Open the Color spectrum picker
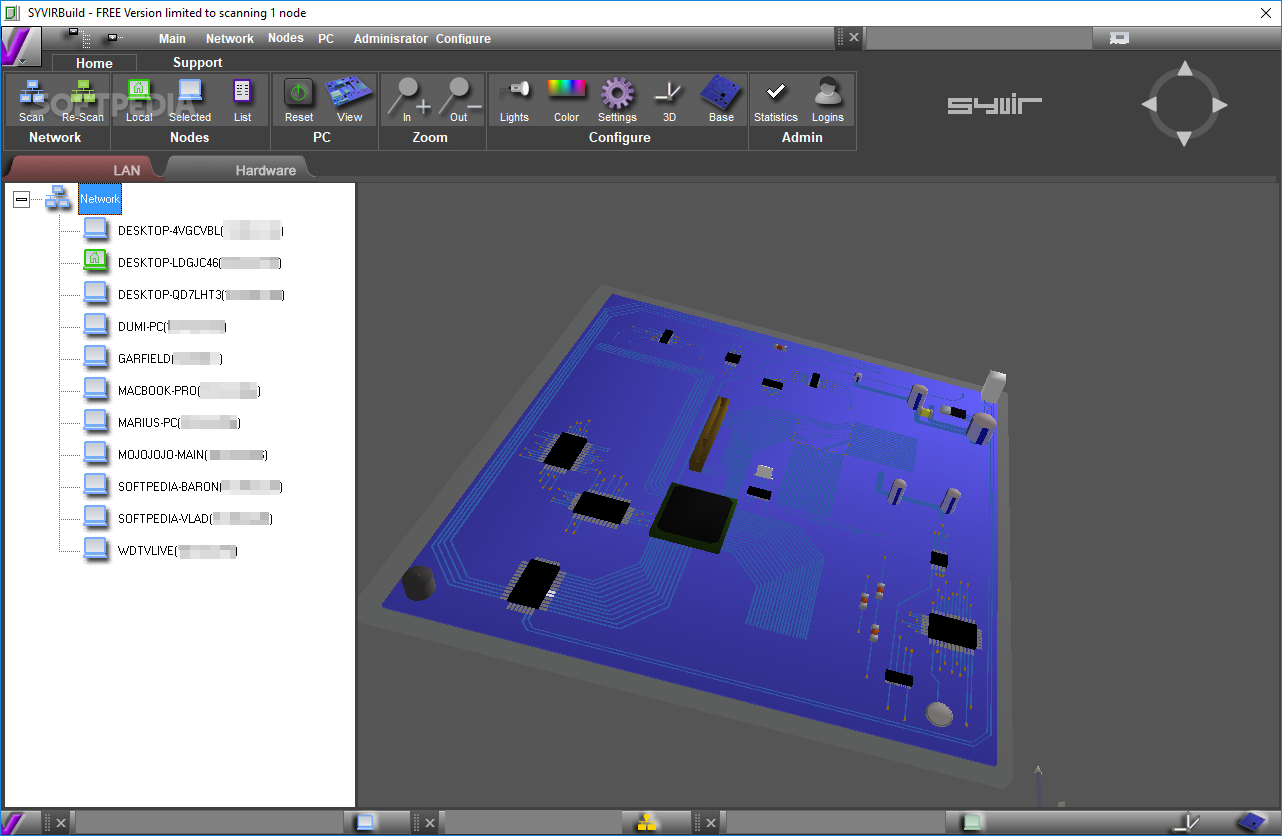1282x836 pixels. pyautogui.click(x=566, y=89)
